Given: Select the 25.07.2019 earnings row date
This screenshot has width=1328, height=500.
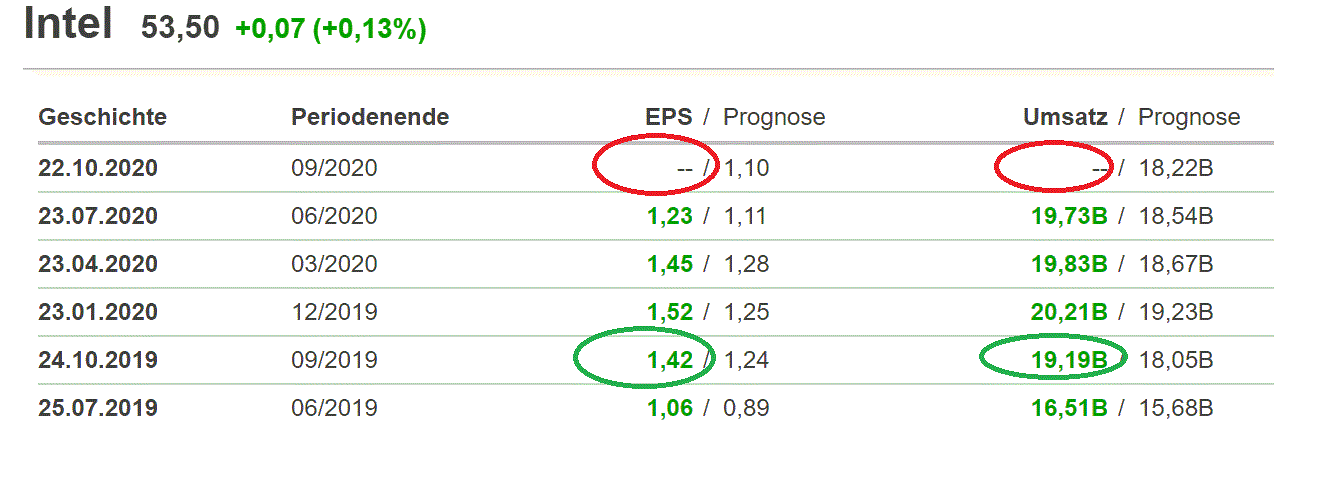Looking at the screenshot, I should 98,408.
